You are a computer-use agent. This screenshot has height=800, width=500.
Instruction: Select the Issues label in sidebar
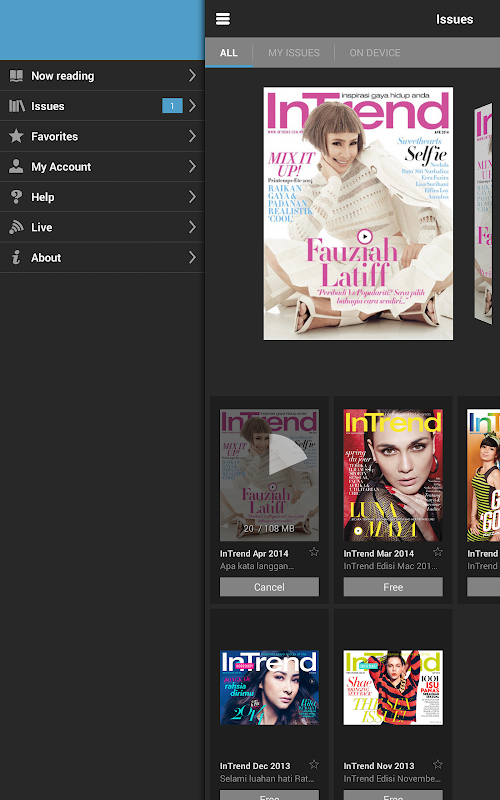pyautogui.click(x=48, y=106)
